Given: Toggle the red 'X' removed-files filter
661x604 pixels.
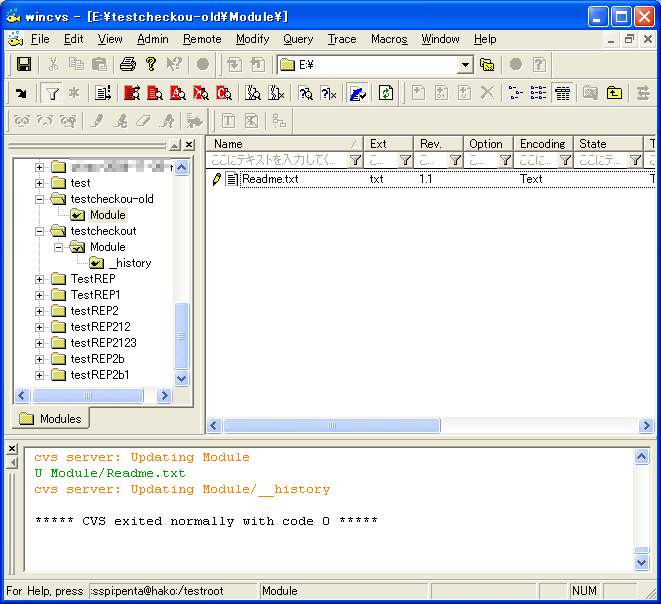Looking at the screenshot, I should 201,93.
